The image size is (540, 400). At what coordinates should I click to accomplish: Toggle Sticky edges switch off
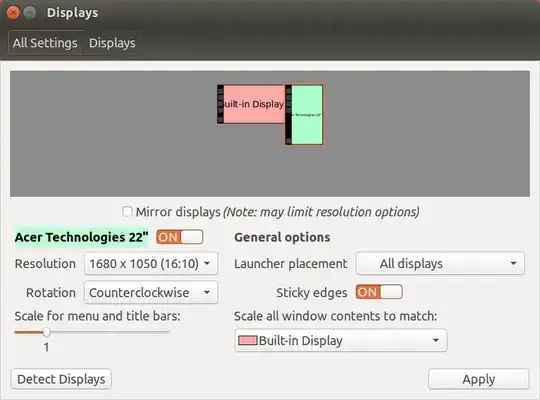coord(379,292)
